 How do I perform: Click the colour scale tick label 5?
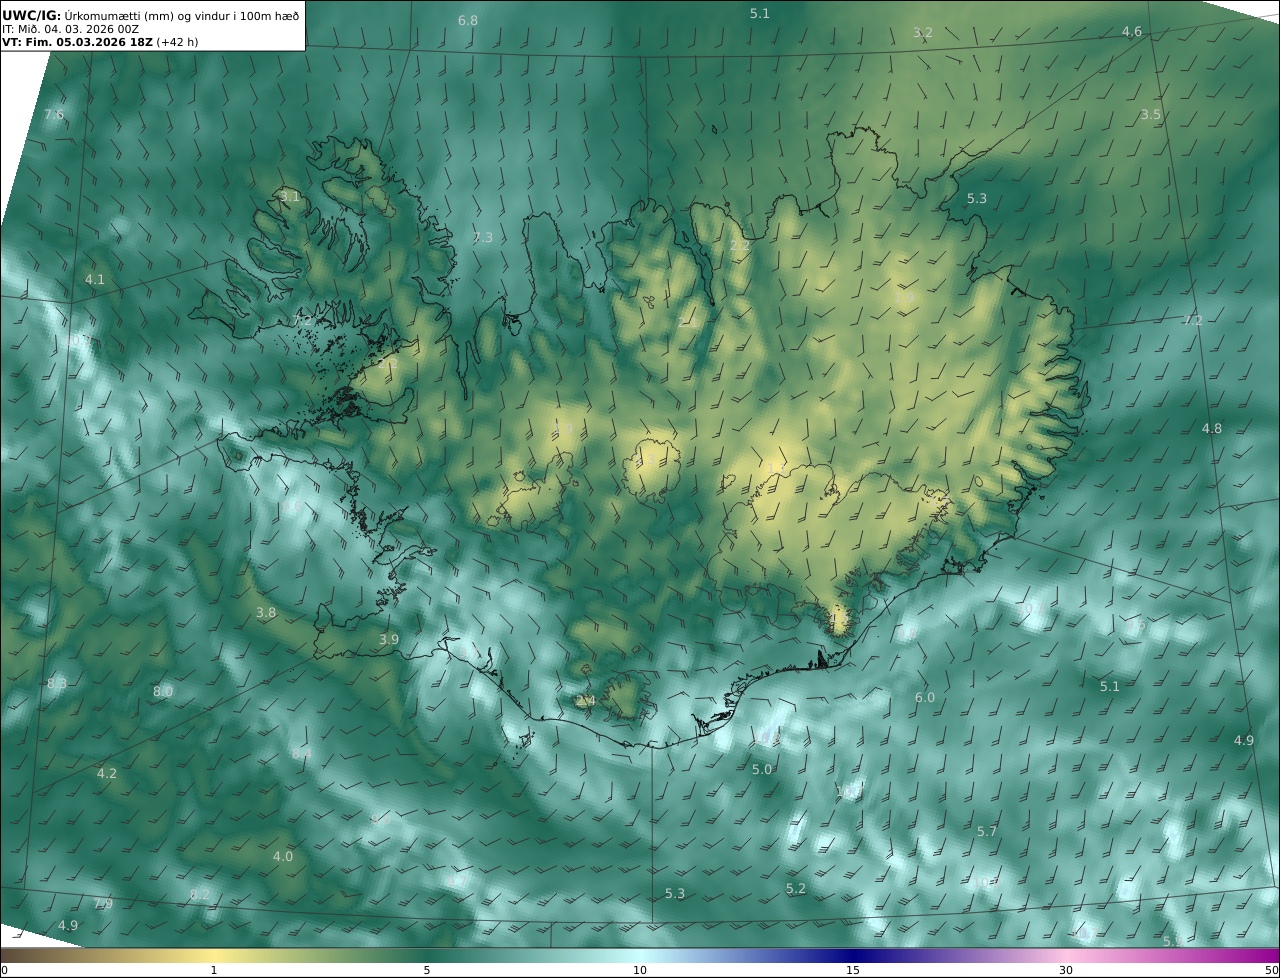click(x=427, y=970)
